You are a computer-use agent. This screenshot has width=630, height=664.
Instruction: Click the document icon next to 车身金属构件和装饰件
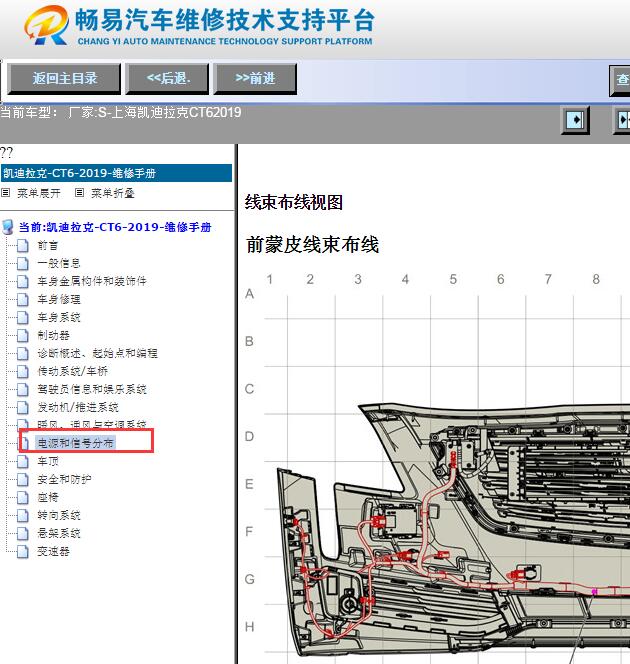(22, 281)
